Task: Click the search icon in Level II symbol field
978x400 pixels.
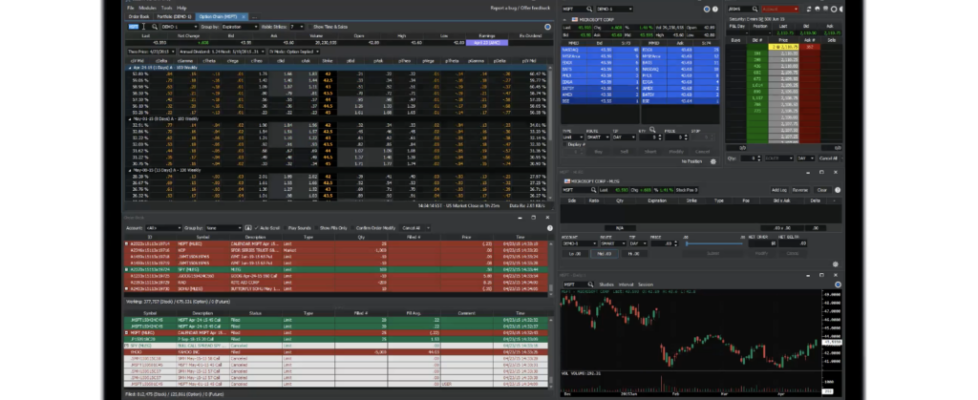Action: (589, 9)
